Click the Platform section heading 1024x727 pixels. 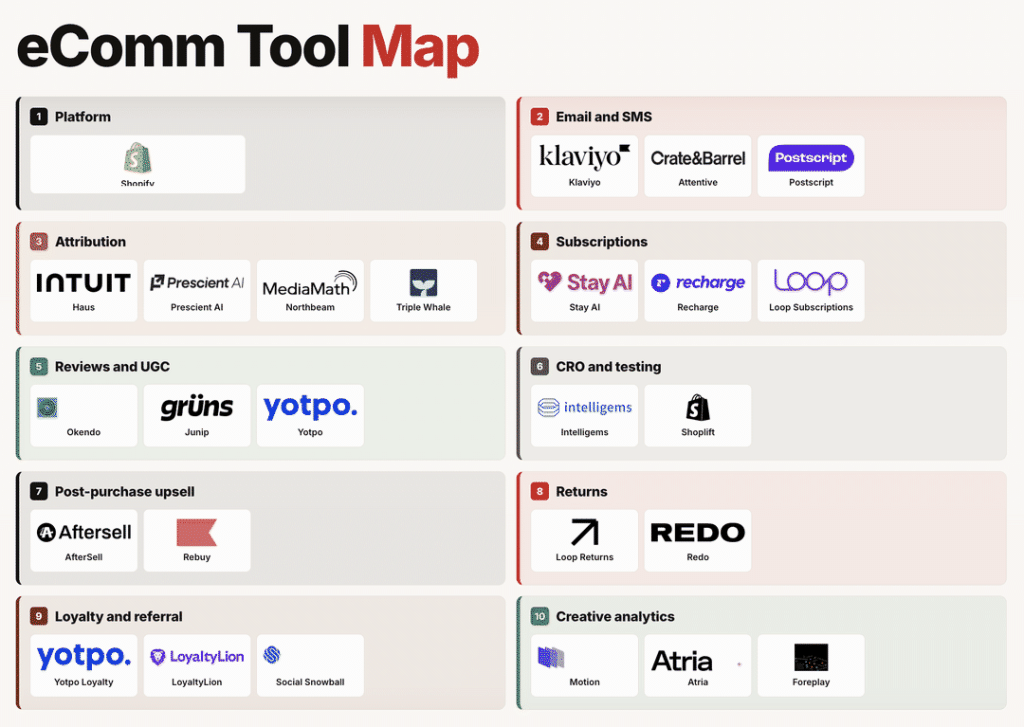click(83, 117)
